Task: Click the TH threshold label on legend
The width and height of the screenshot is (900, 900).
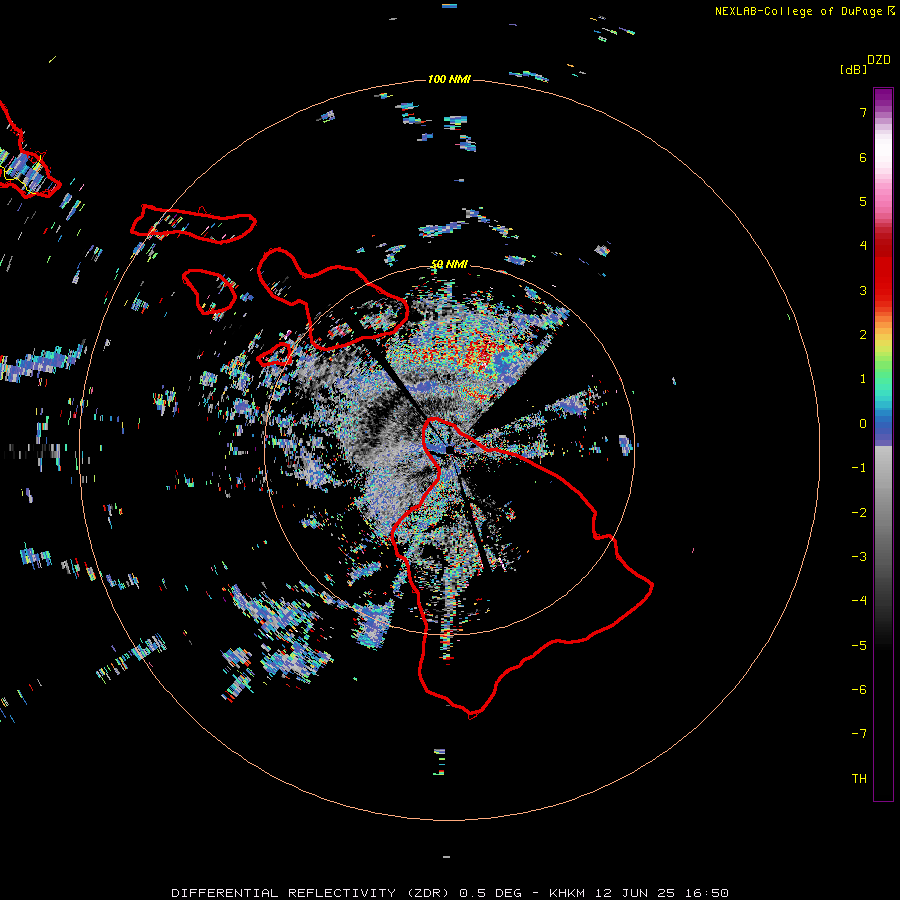Action: pos(859,779)
